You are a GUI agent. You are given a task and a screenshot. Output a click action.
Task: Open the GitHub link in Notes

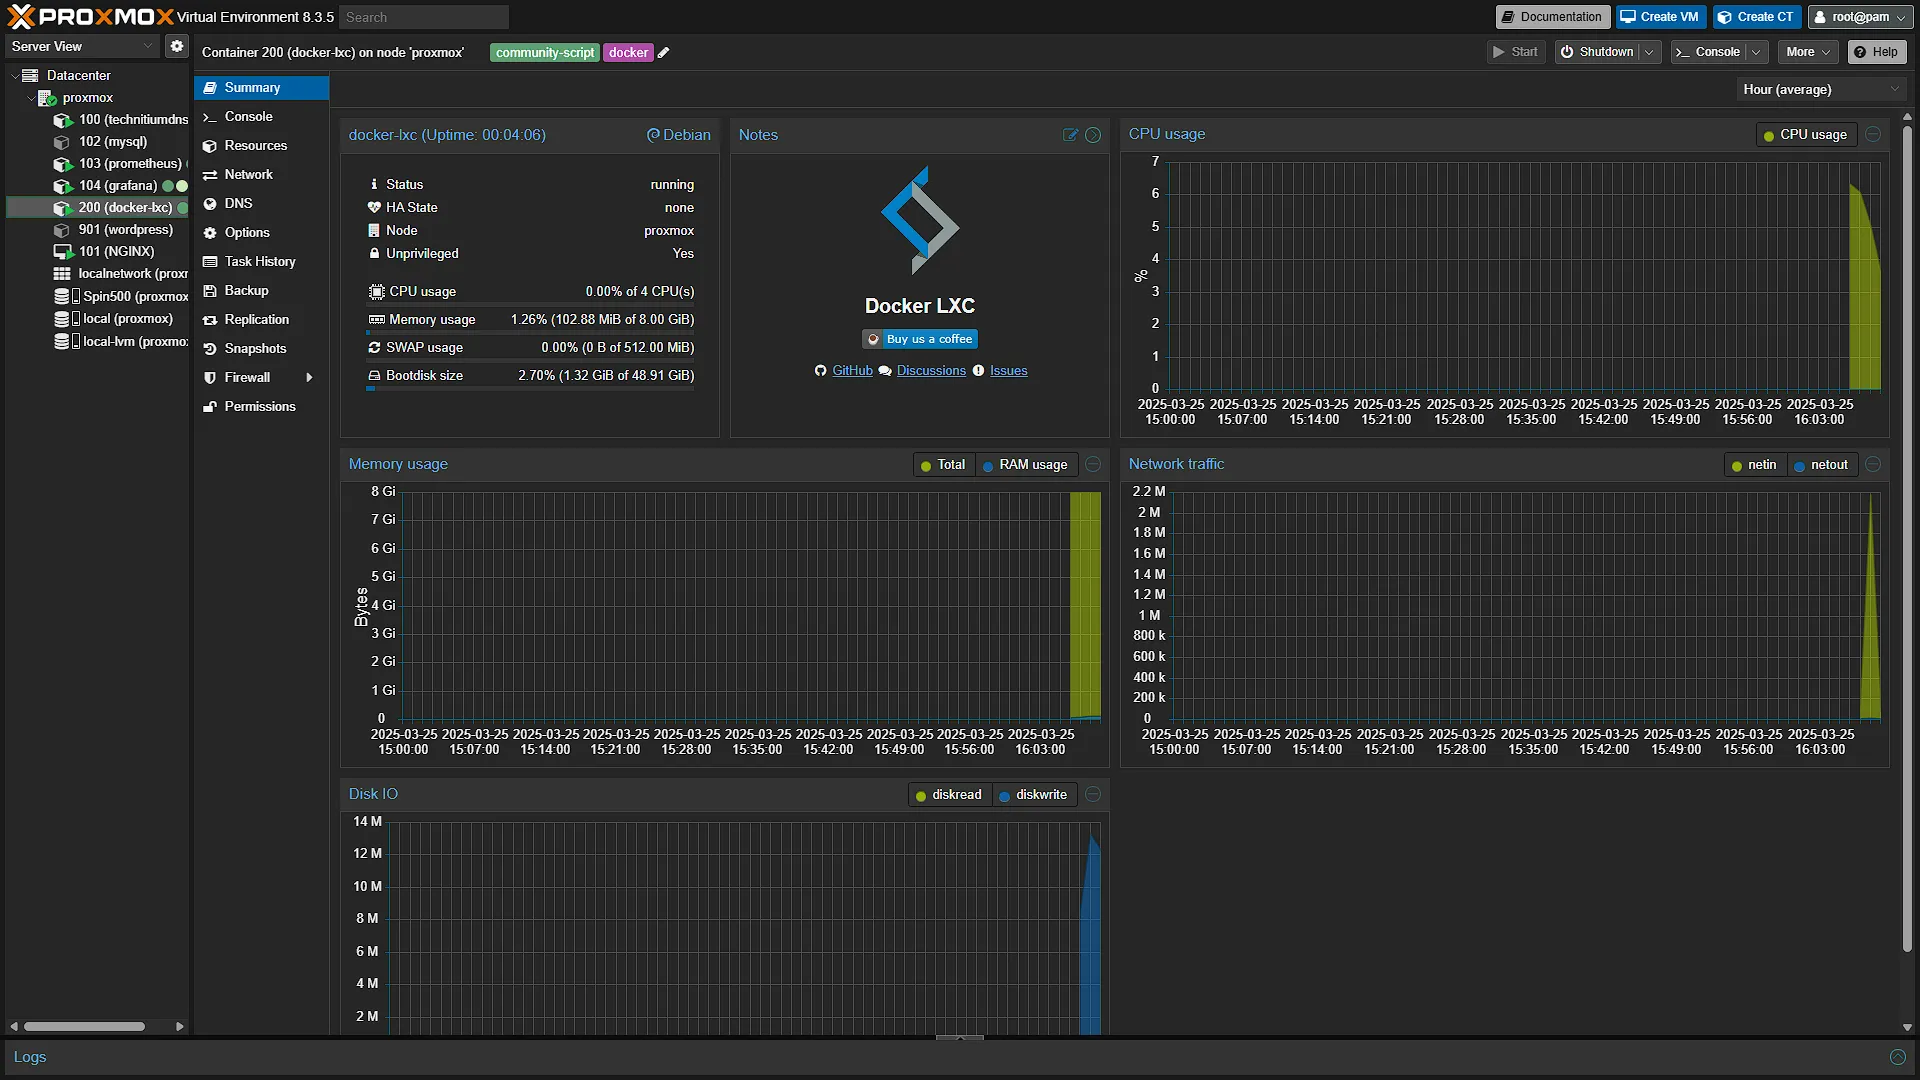pyautogui.click(x=852, y=371)
